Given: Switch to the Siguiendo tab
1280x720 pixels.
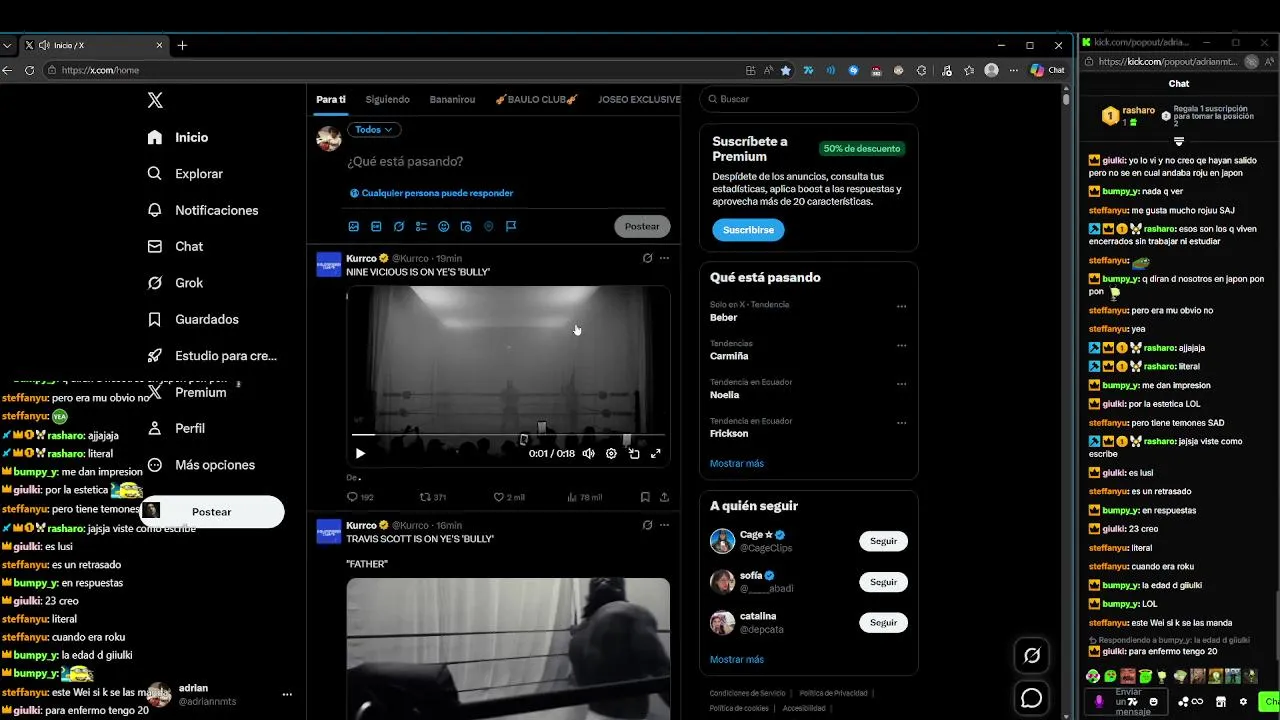Looking at the screenshot, I should point(388,99).
